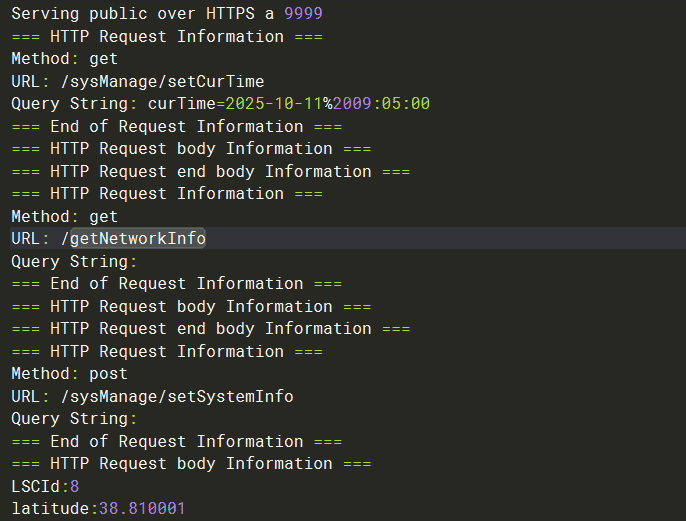Click "Method: get" above the getNetworkInfo URL
686x521 pixels.
(65, 217)
